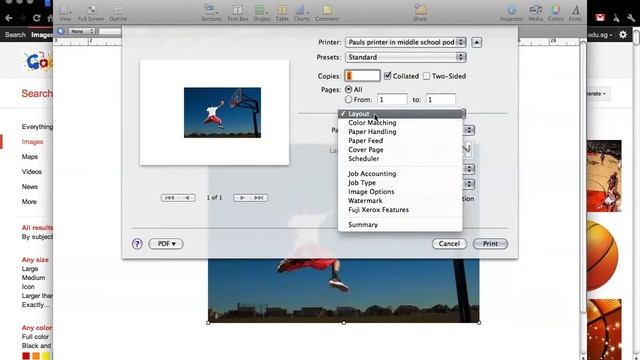Click the Outline toolbar icon
Screen dimensions: 640x360
tap(118, 12)
